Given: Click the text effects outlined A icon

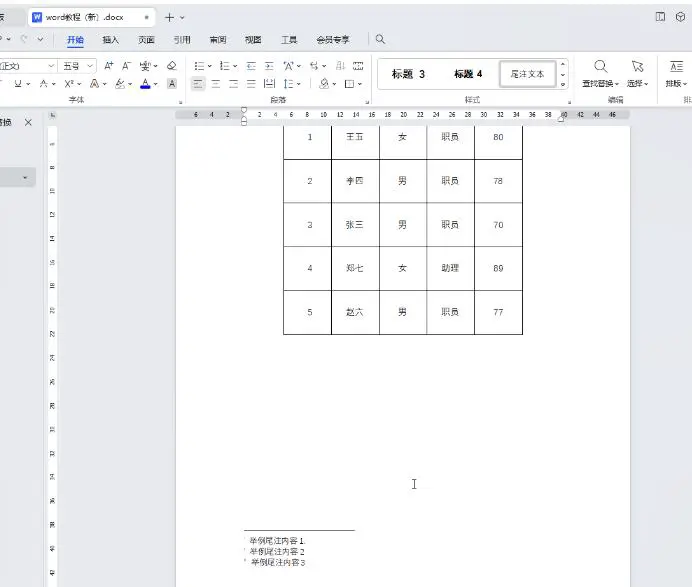Looking at the screenshot, I should point(94,83).
